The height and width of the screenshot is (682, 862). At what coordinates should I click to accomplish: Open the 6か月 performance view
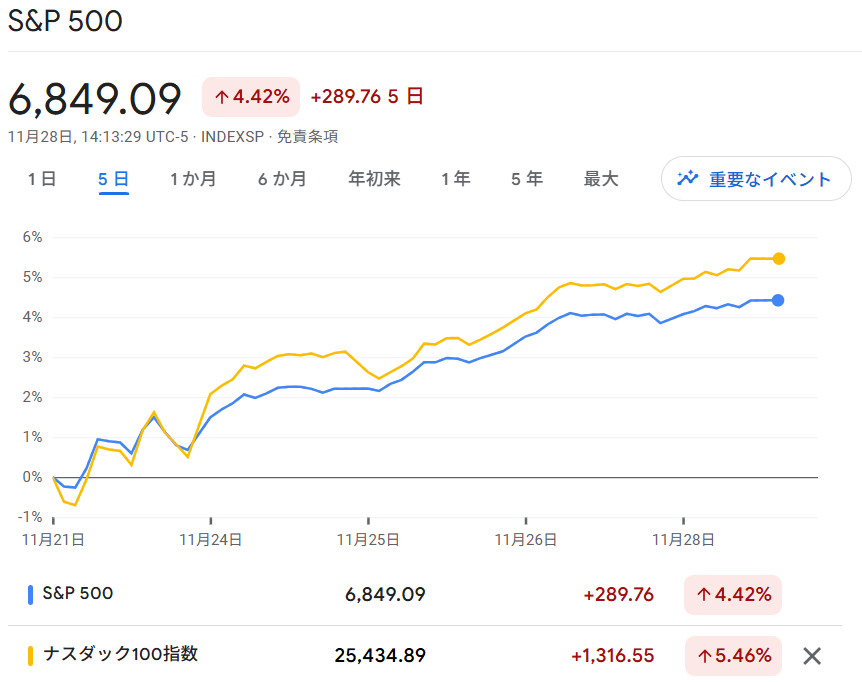pyautogui.click(x=282, y=178)
